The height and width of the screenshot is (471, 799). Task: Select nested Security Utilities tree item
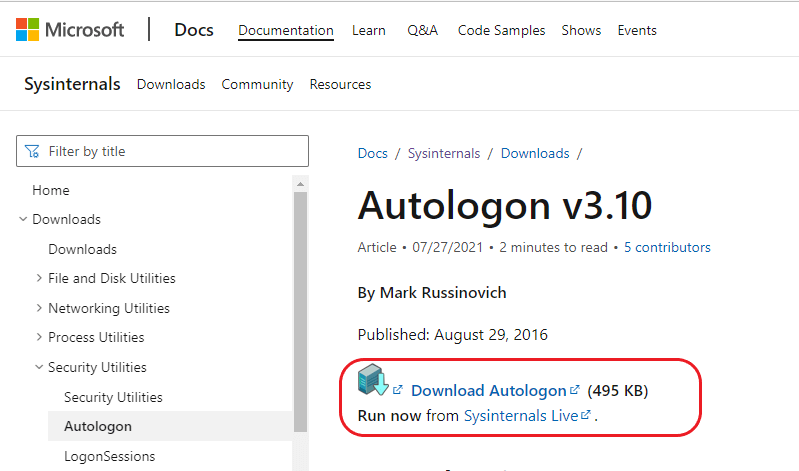(113, 397)
